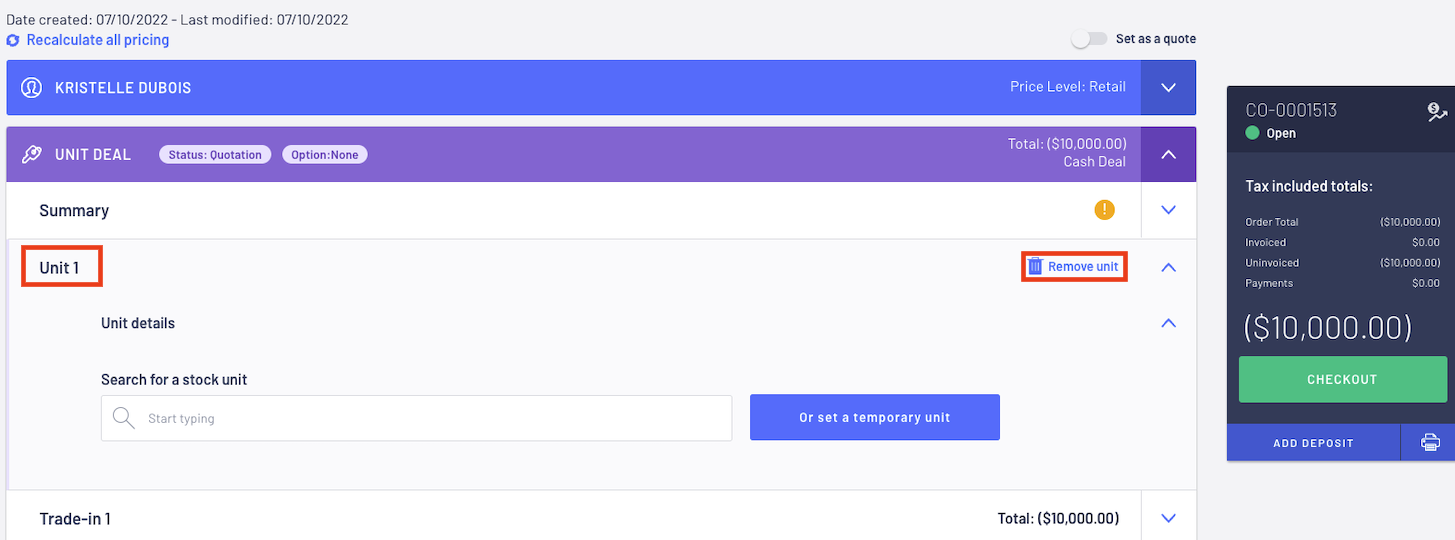
Task: Click Or set a temporary unit button
Action: (x=875, y=418)
